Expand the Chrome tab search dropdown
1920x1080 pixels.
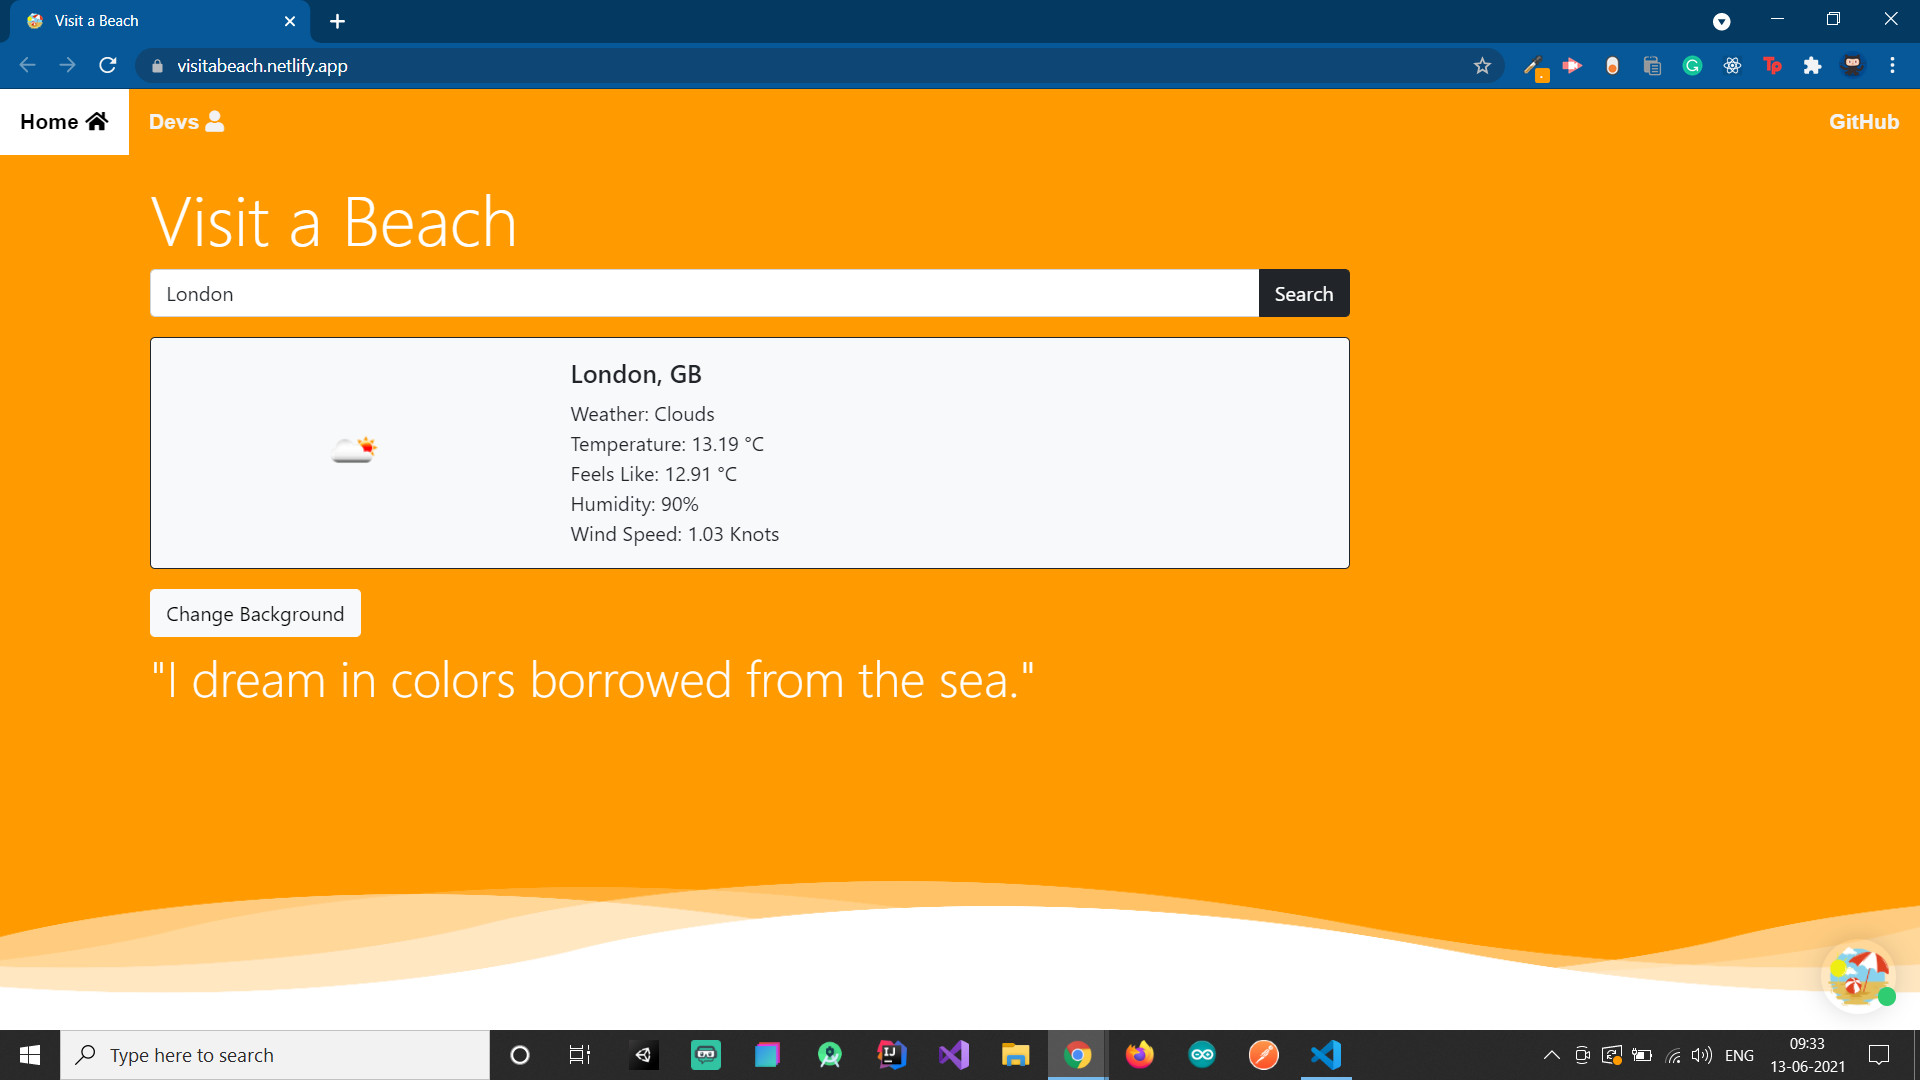coord(1721,21)
